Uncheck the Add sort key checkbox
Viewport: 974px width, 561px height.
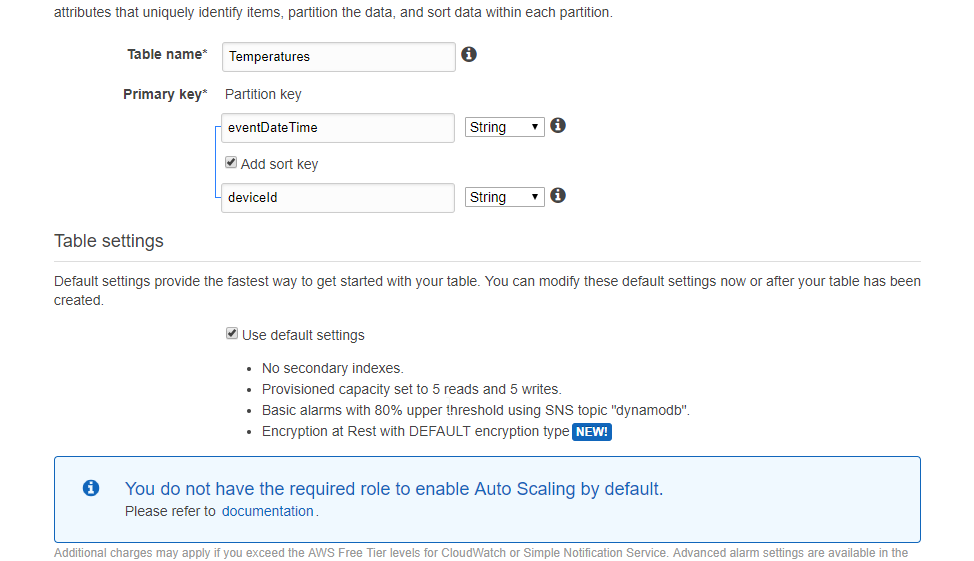tap(231, 163)
